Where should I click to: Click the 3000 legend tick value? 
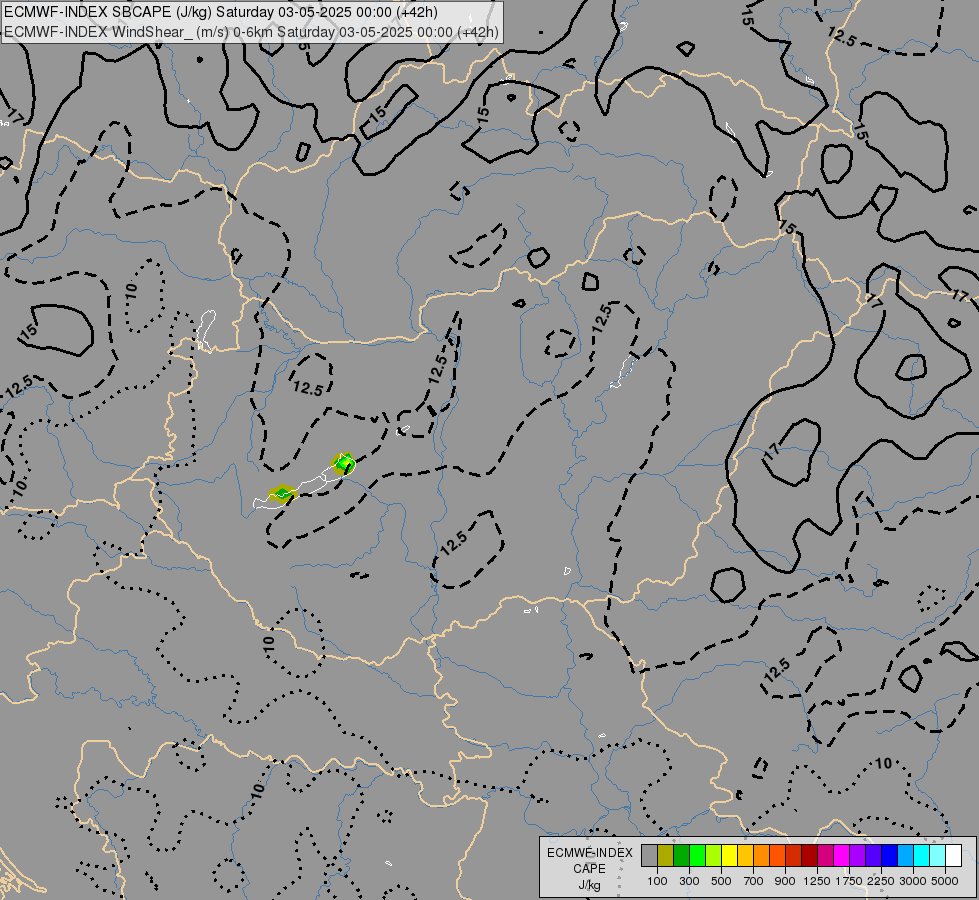point(913,881)
